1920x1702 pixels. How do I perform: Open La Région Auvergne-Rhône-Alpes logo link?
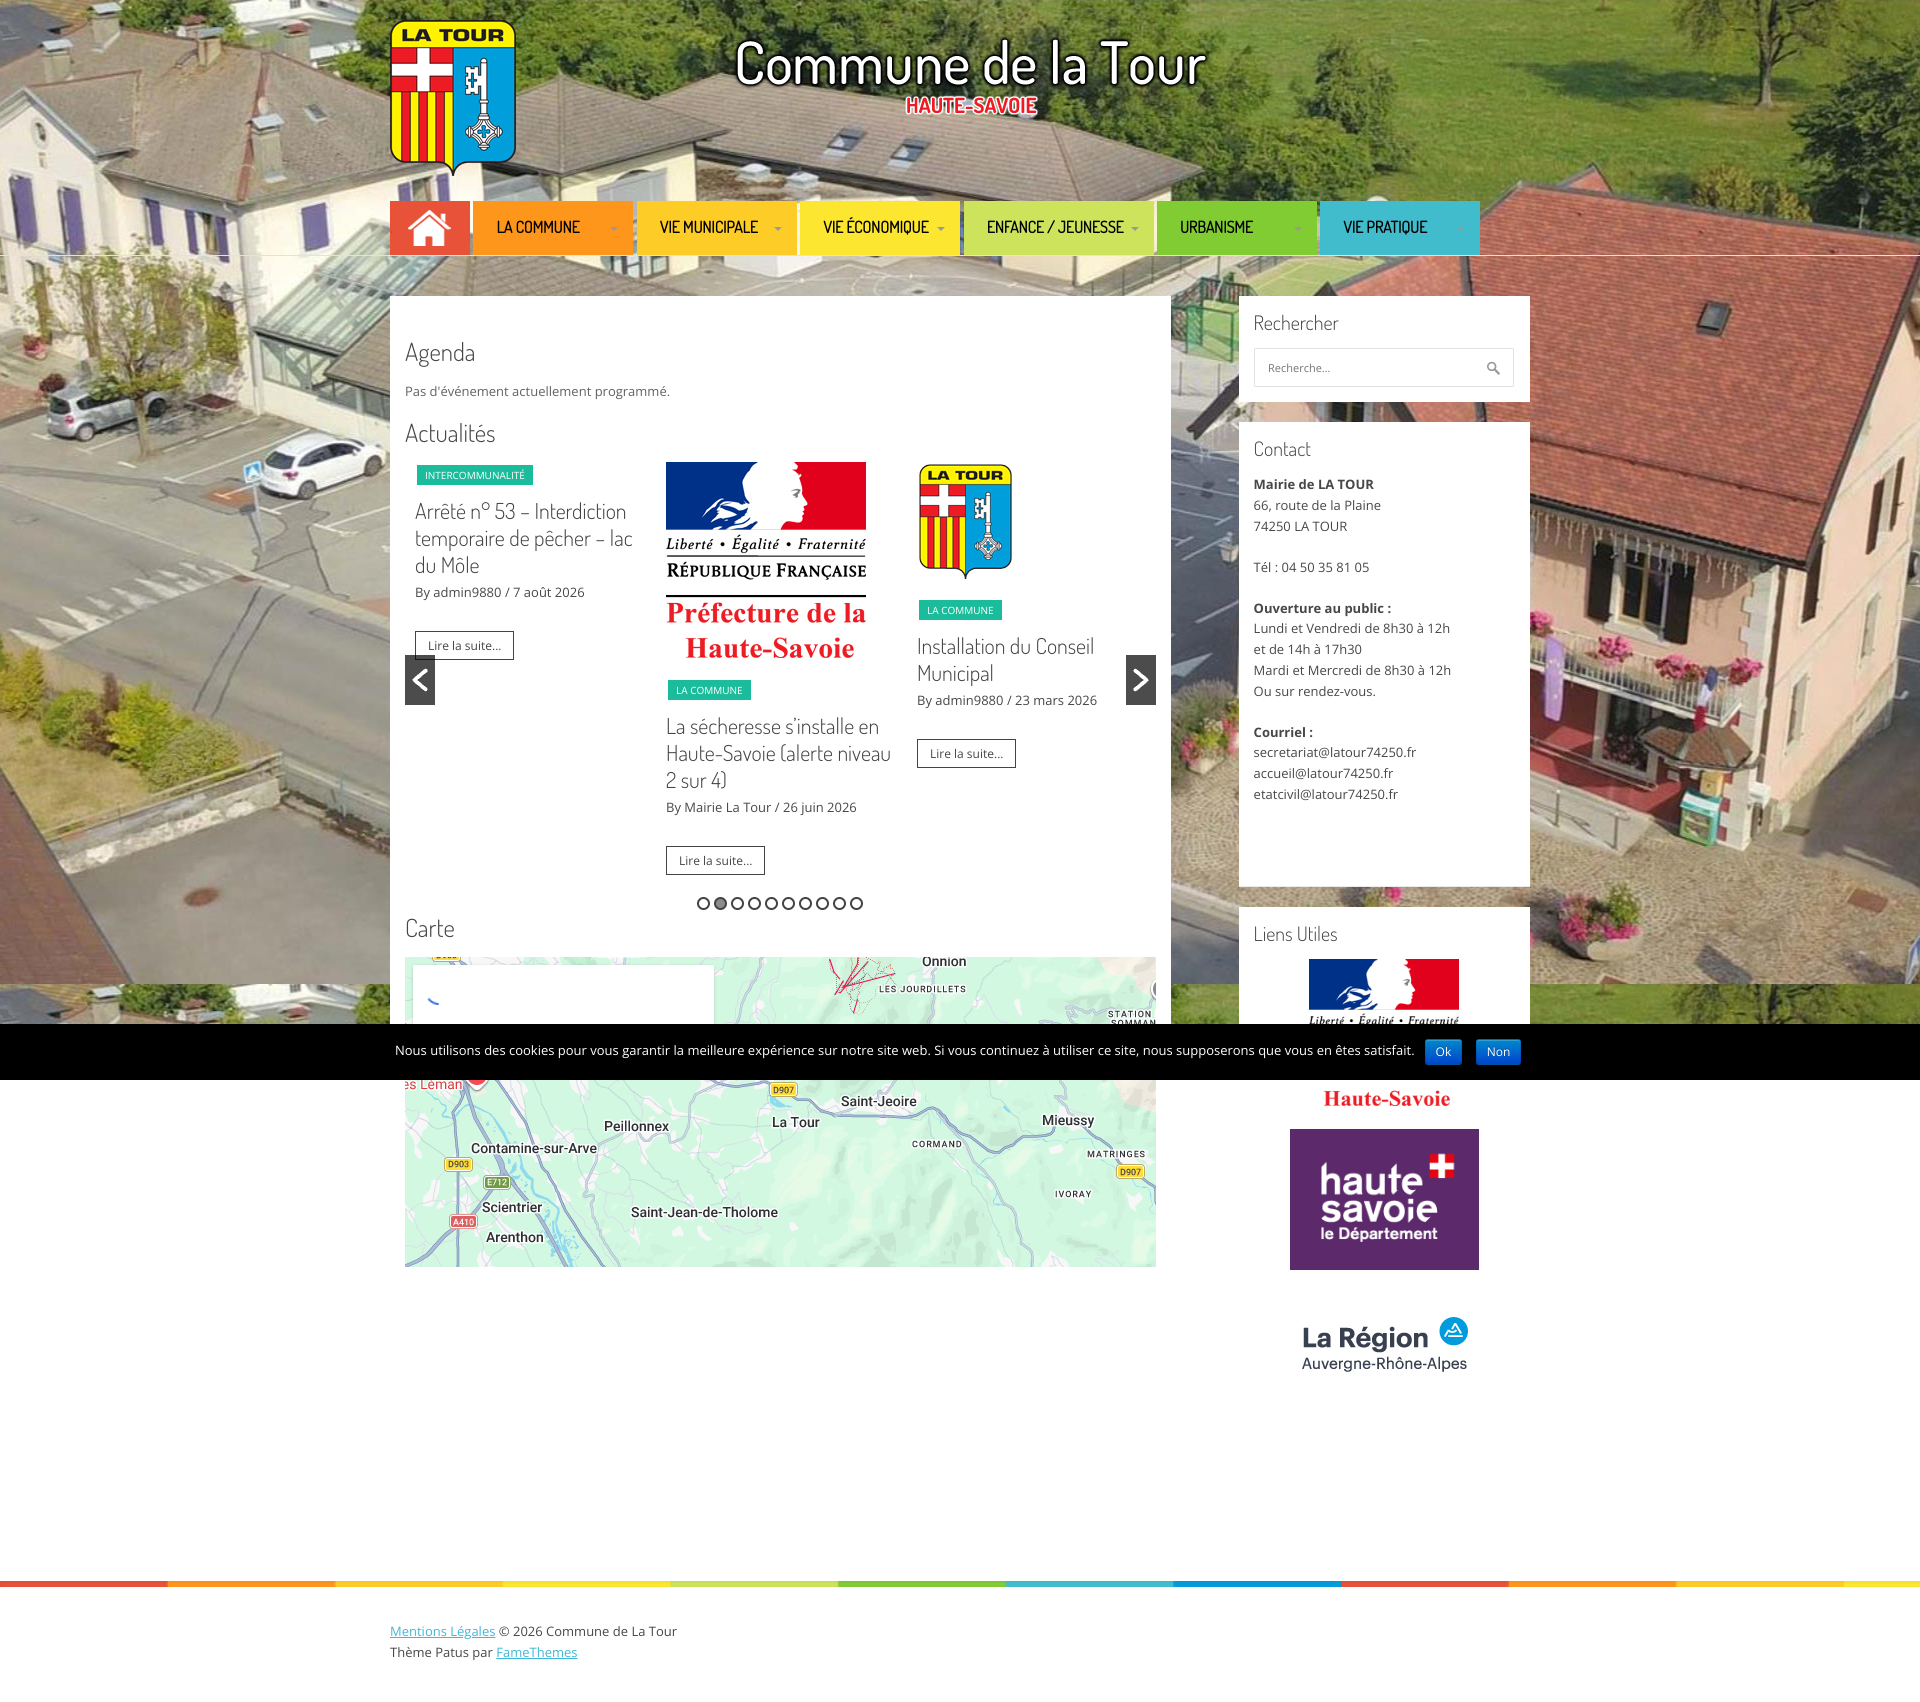1384,1345
